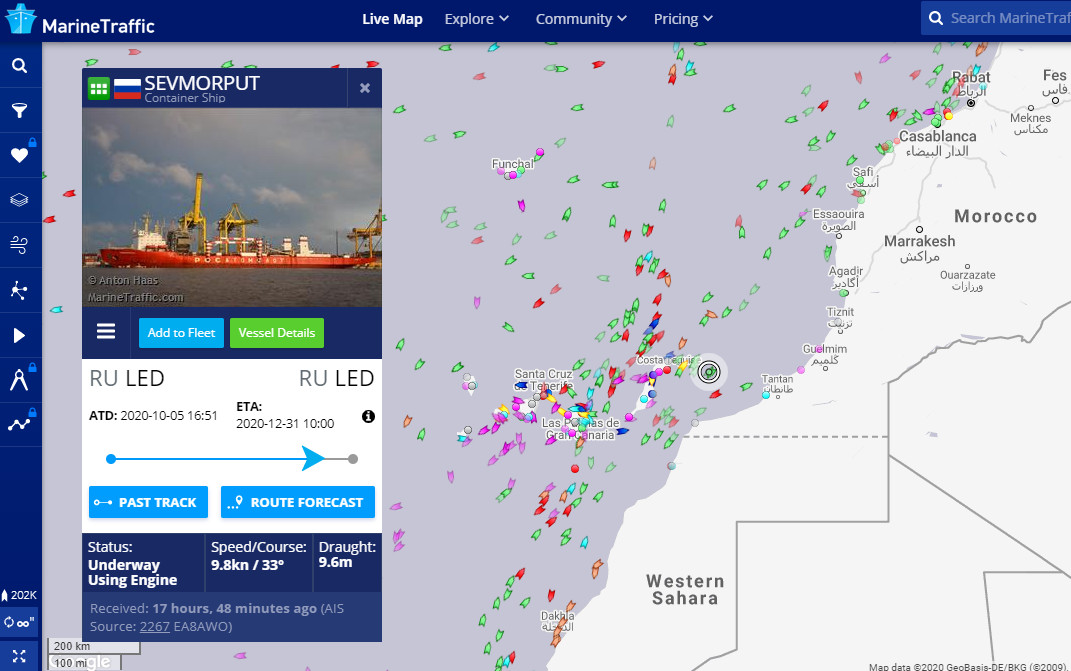
Task: Click Add to Fleet button
Action: (x=181, y=333)
